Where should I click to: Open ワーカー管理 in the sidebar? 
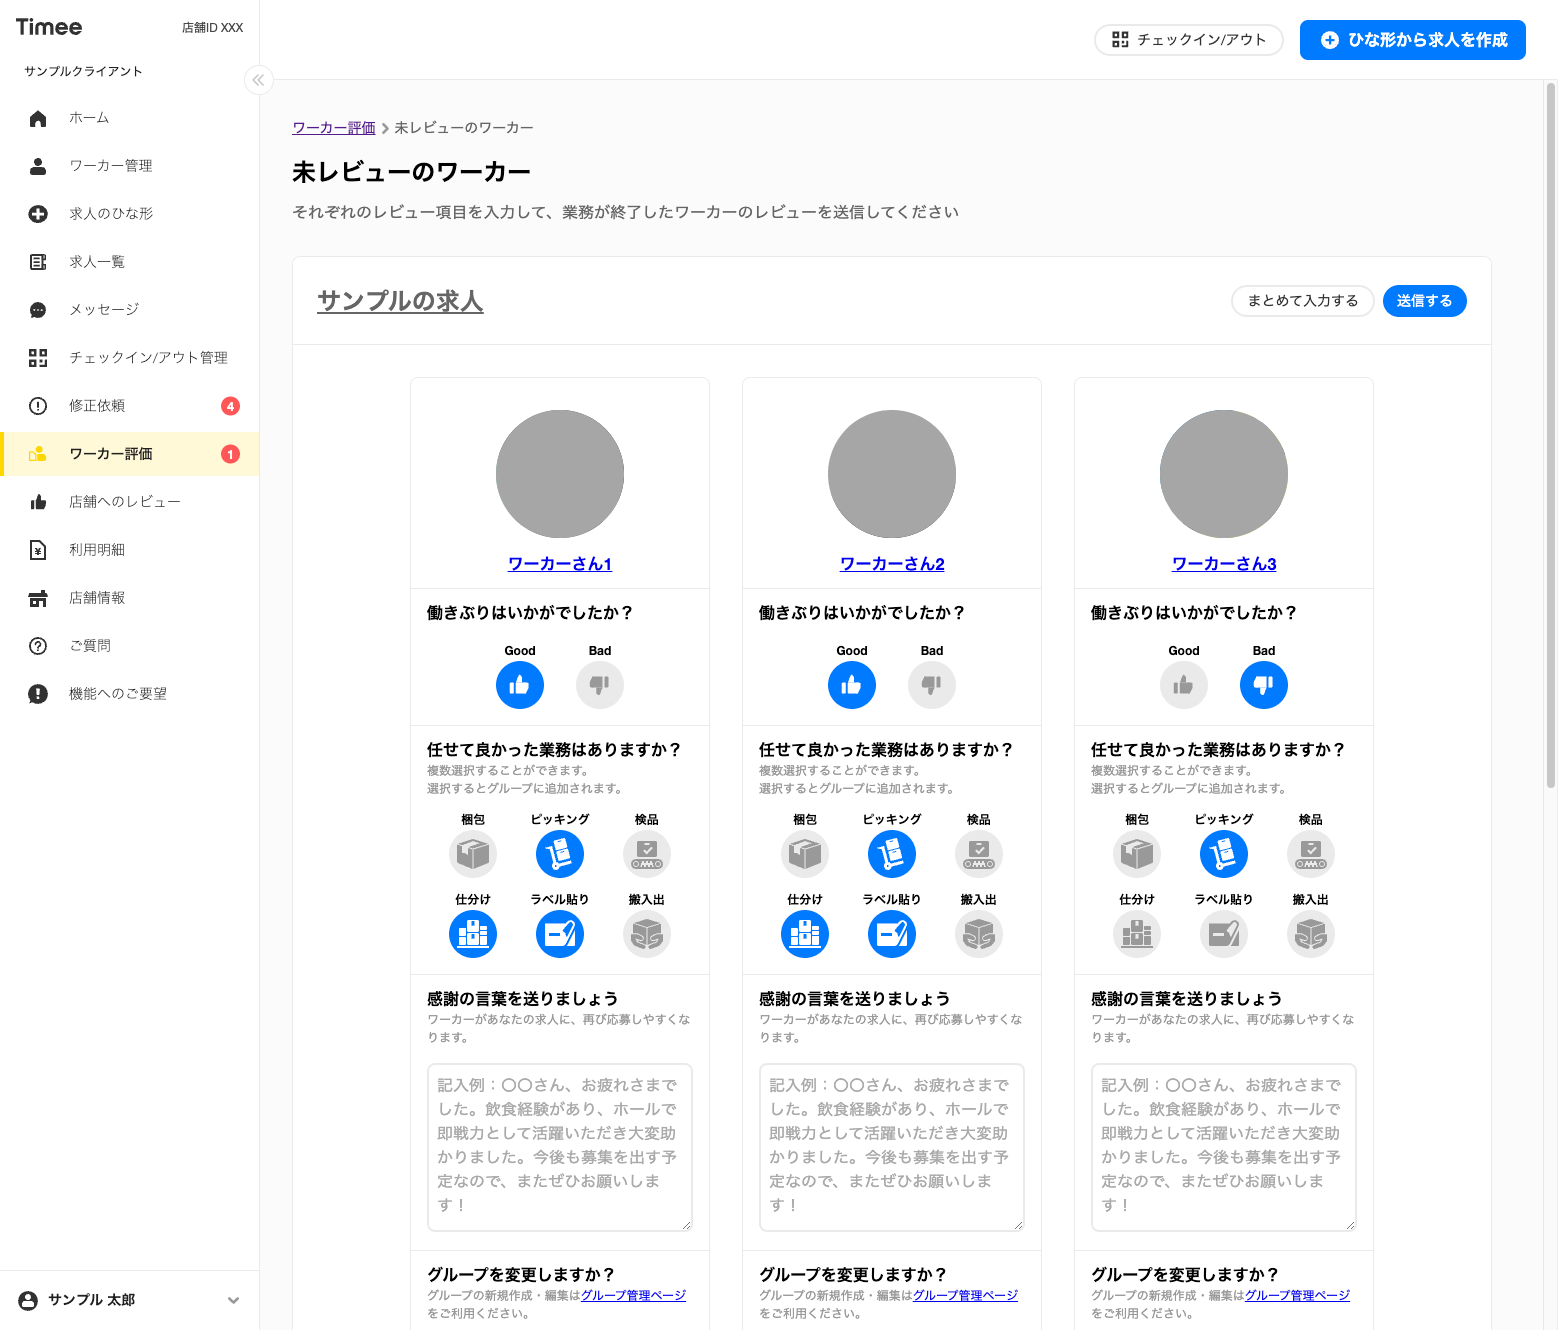[x=130, y=166]
